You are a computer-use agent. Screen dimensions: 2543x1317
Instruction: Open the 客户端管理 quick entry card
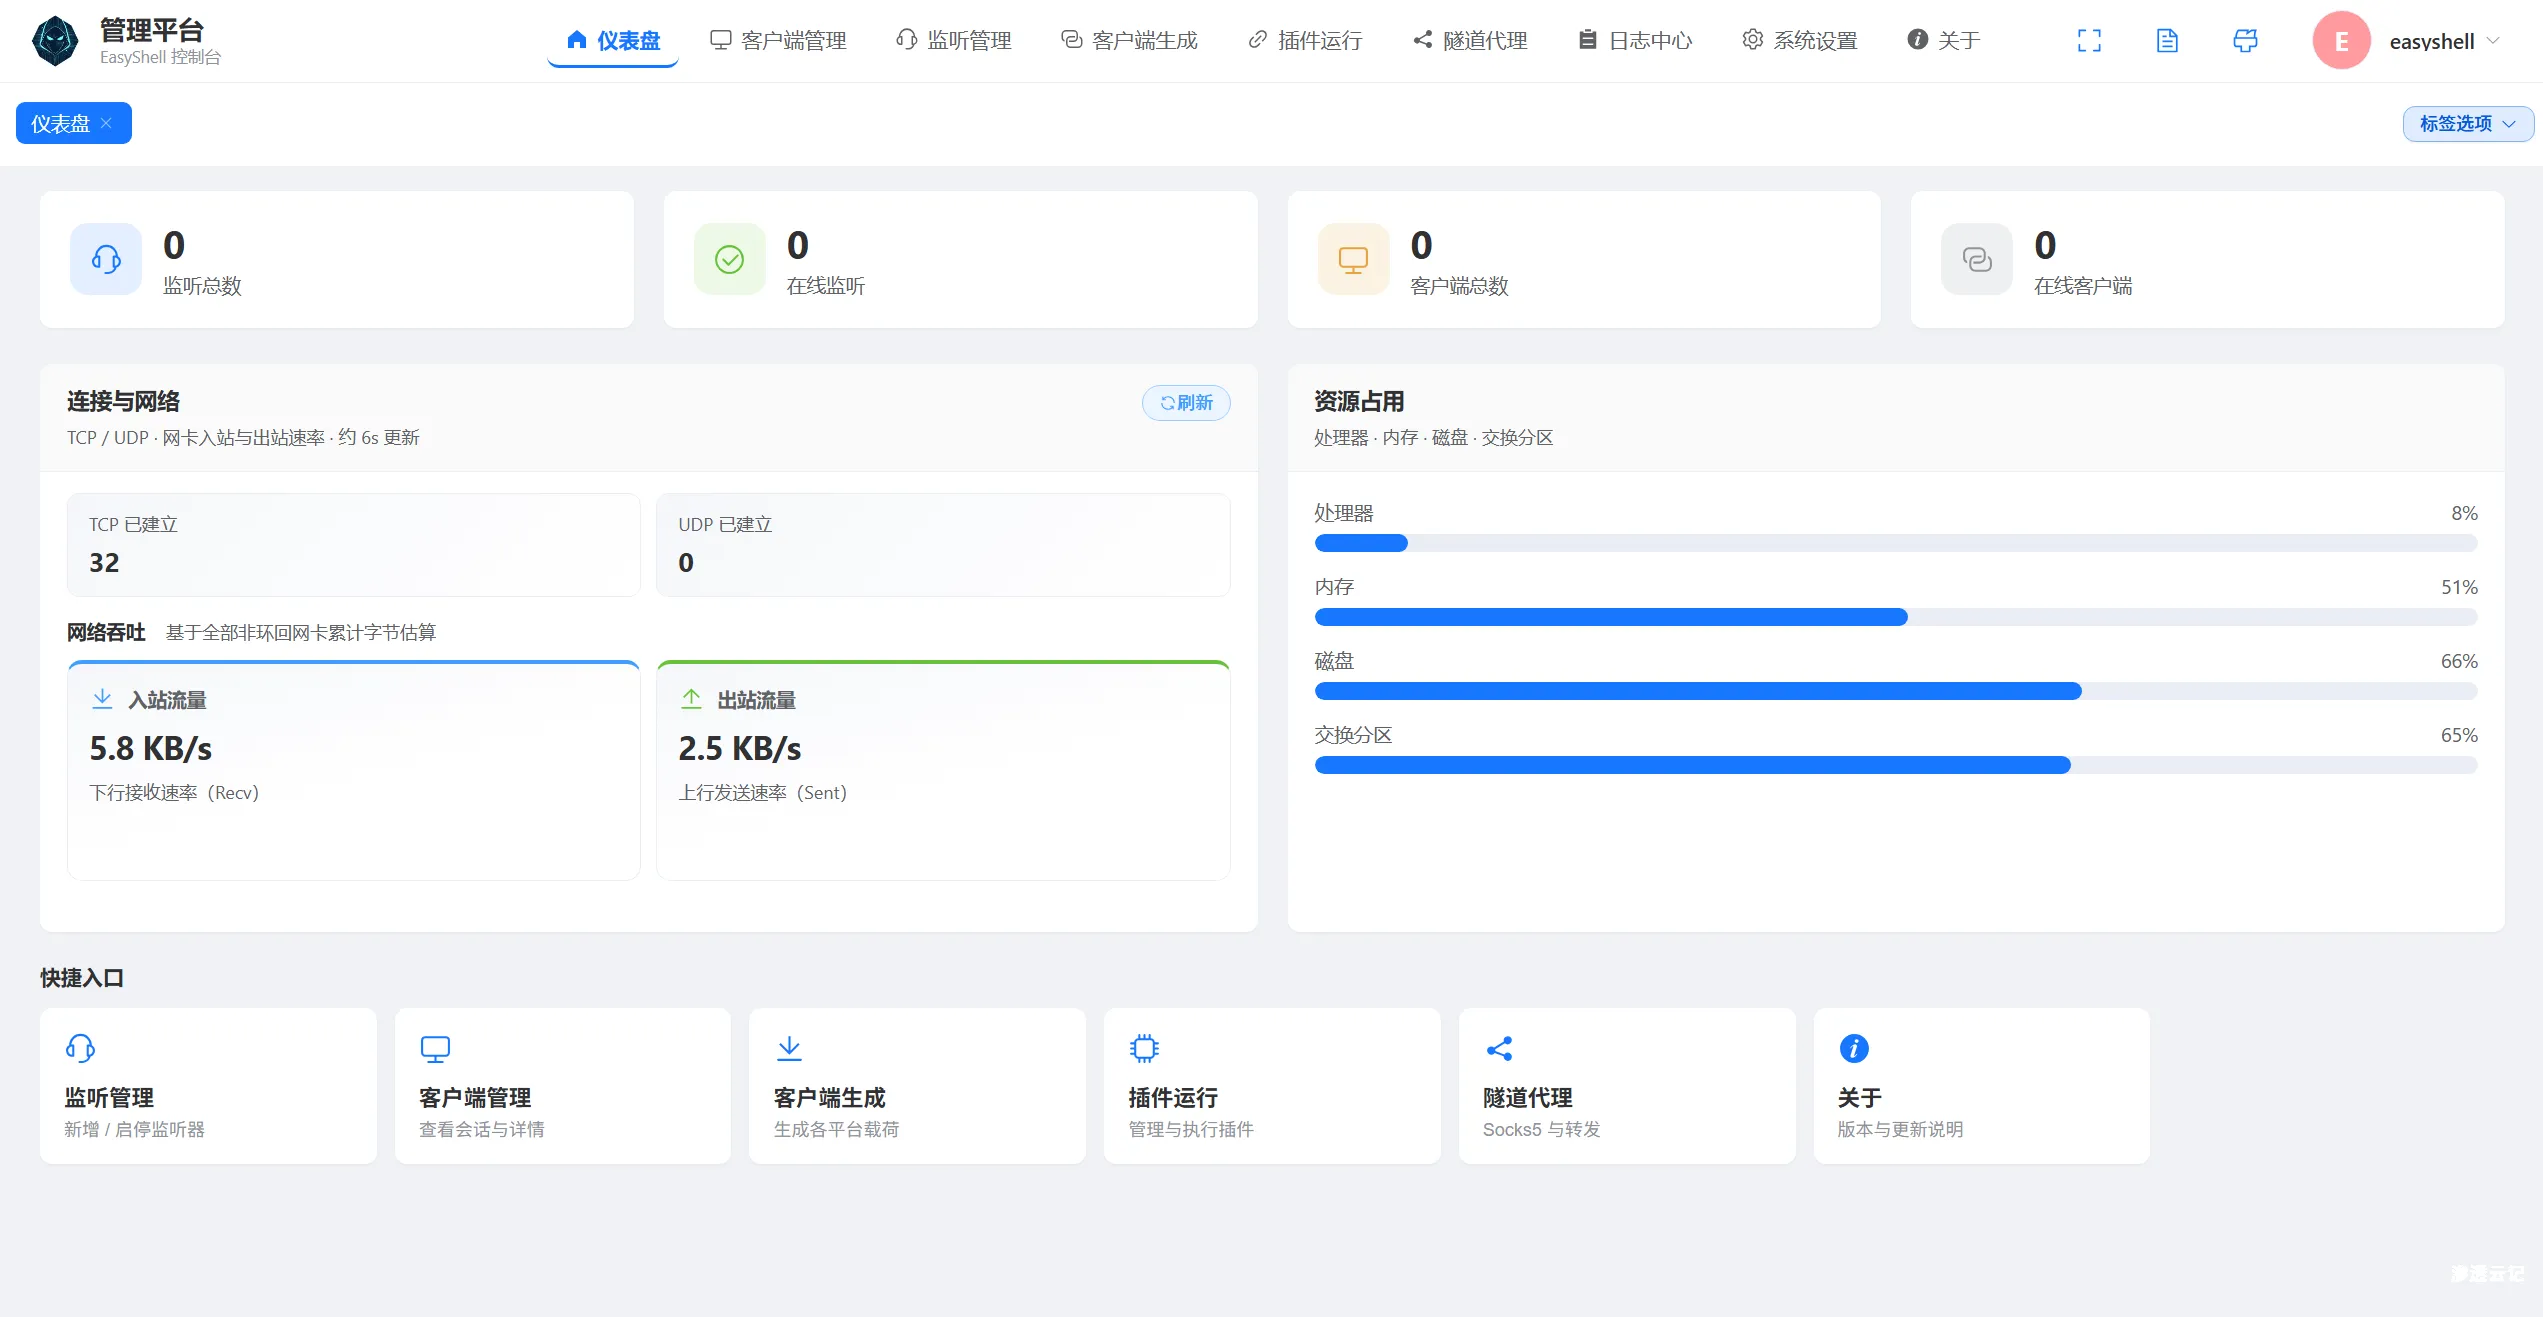[x=563, y=1085]
